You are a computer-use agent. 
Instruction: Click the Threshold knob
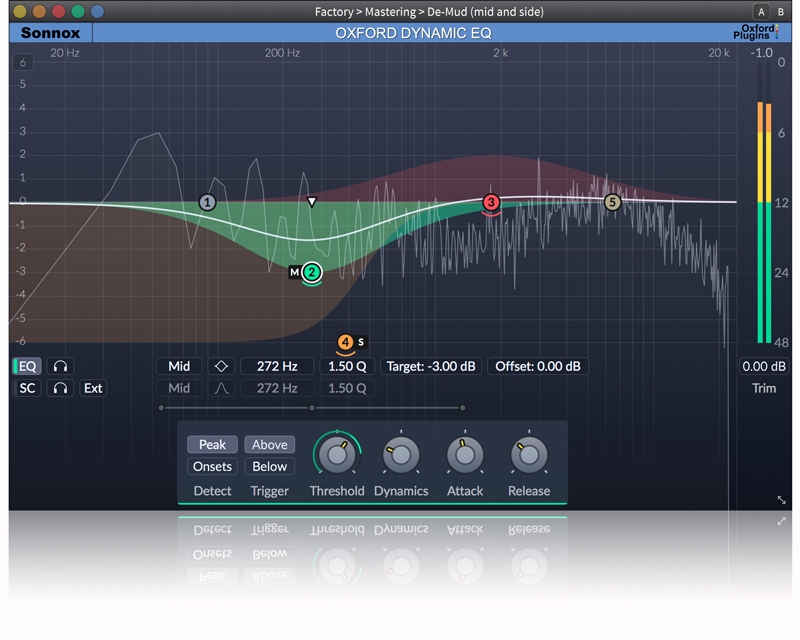coord(337,455)
